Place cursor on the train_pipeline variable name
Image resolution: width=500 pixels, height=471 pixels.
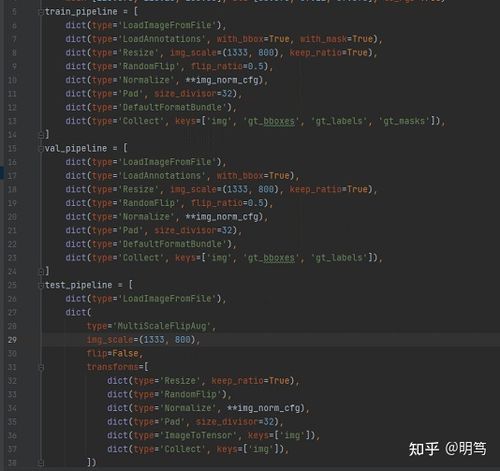(81, 12)
